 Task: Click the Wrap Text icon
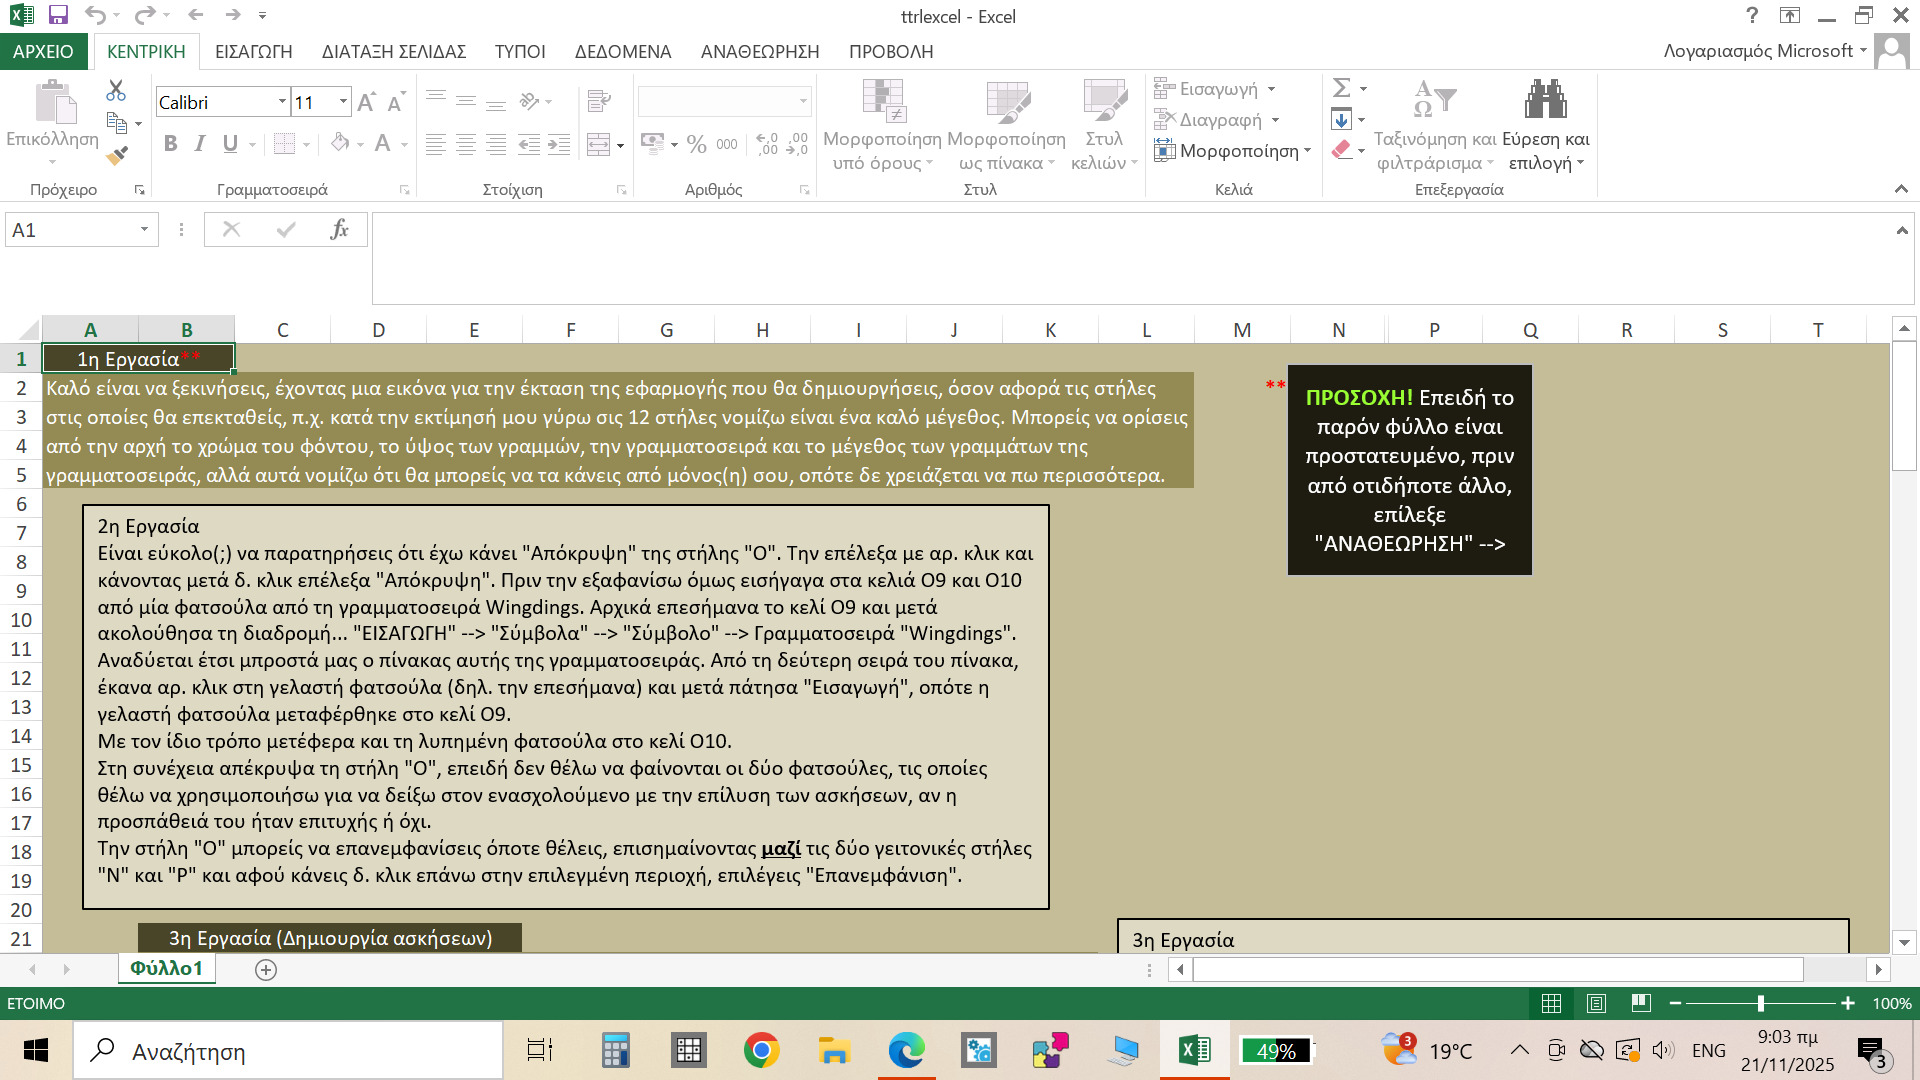[599, 101]
